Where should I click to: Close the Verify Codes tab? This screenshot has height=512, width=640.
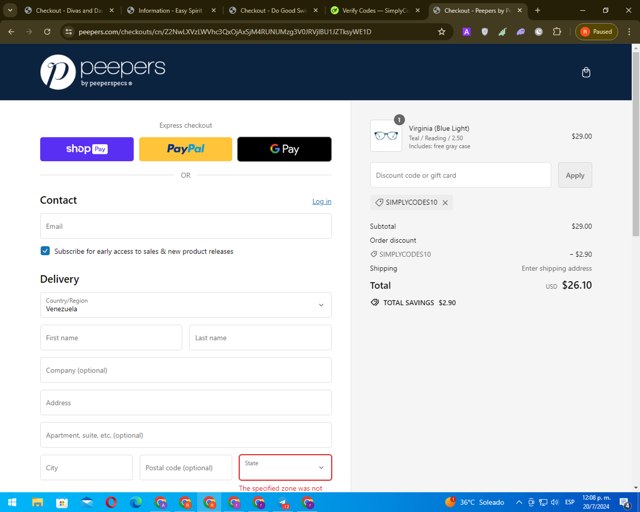click(418, 11)
